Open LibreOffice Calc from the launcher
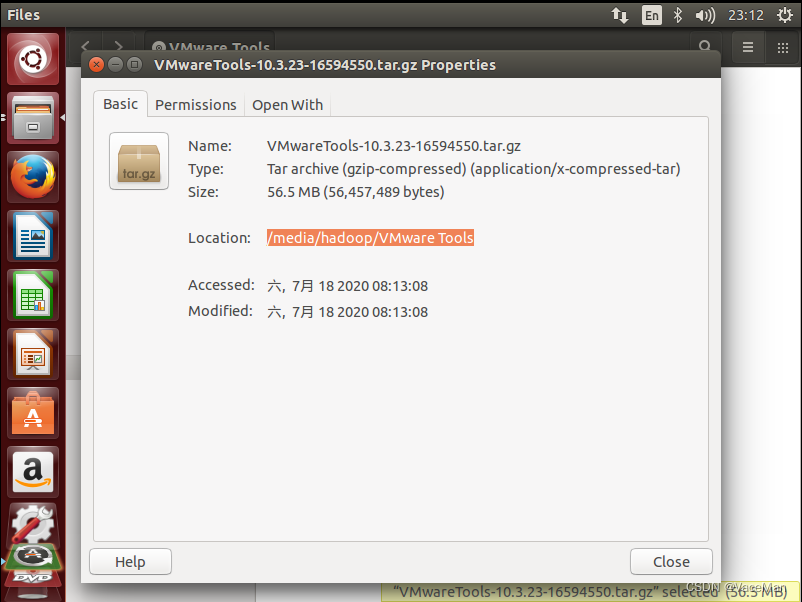Image resolution: width=802 pixels, height=602 pixels. pyautogui.click(x=32, y=295)
